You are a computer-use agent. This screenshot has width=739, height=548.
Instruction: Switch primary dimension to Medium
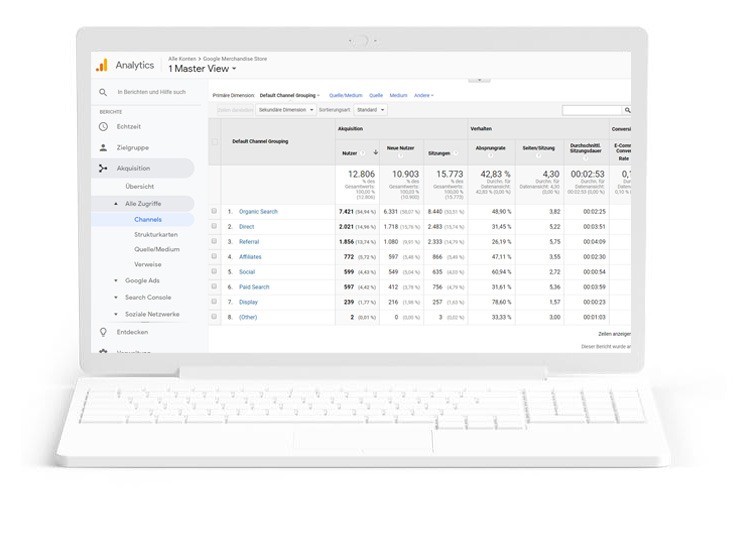point(398,96)
